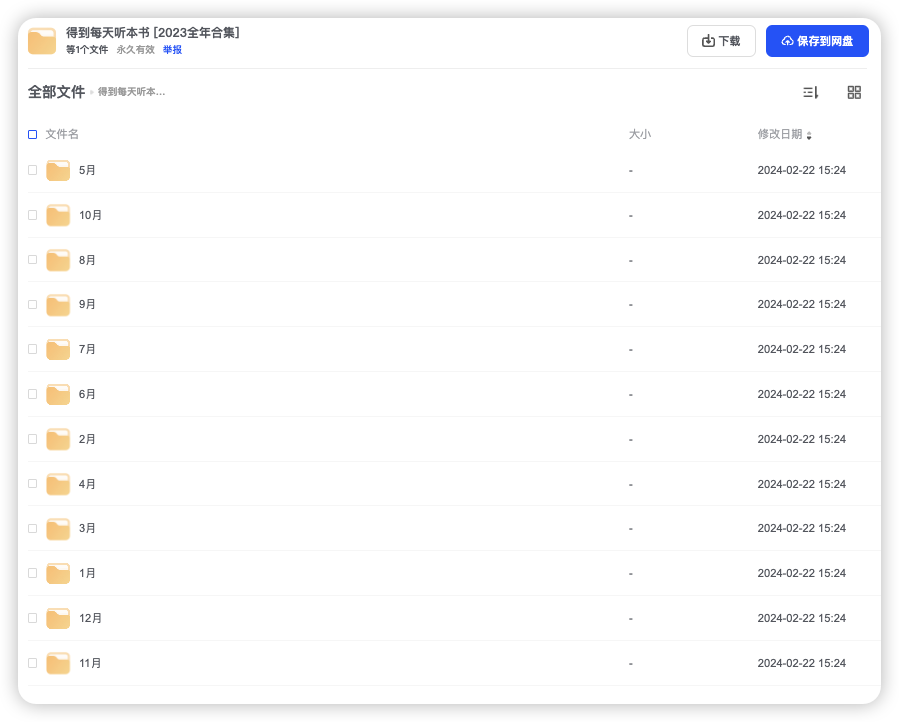Image resolution: width=899 pixels, height=722 pixels.
Task: Click the 文件名 column header
Action: click(62, 134)
